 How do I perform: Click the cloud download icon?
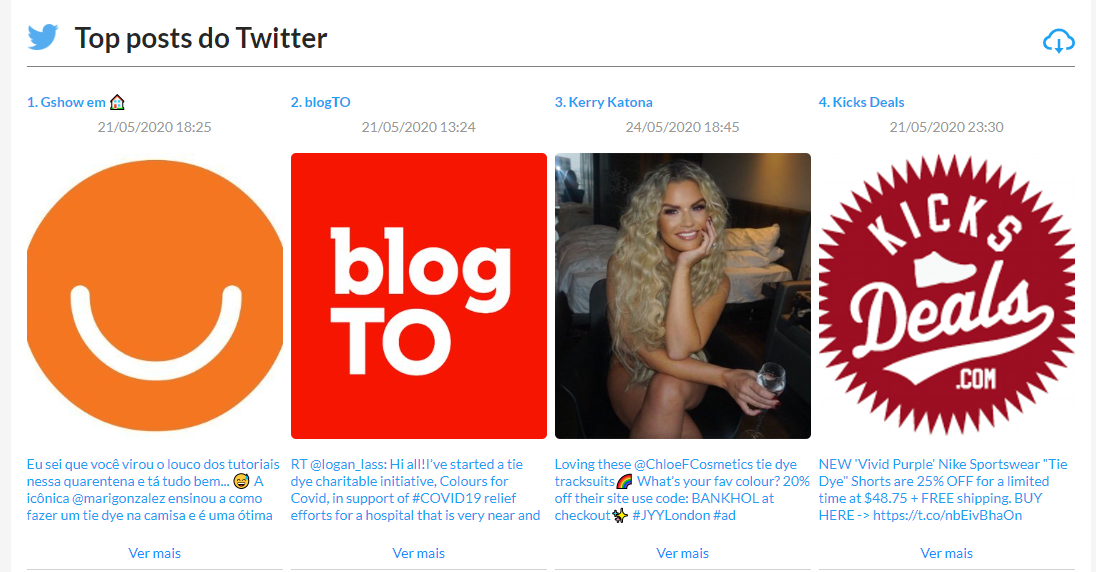point(1058,41)
